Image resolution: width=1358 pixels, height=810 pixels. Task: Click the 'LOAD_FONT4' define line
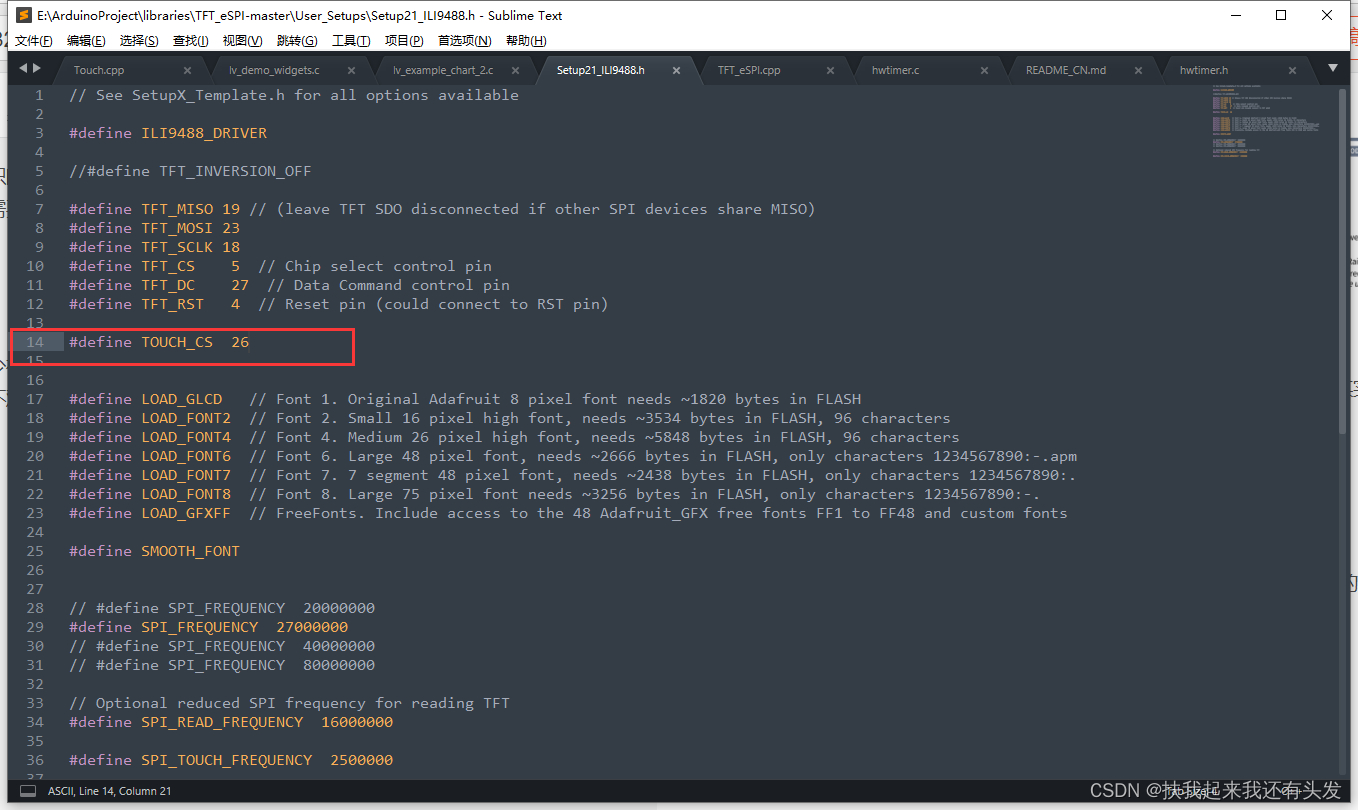[x=514, y=437]
